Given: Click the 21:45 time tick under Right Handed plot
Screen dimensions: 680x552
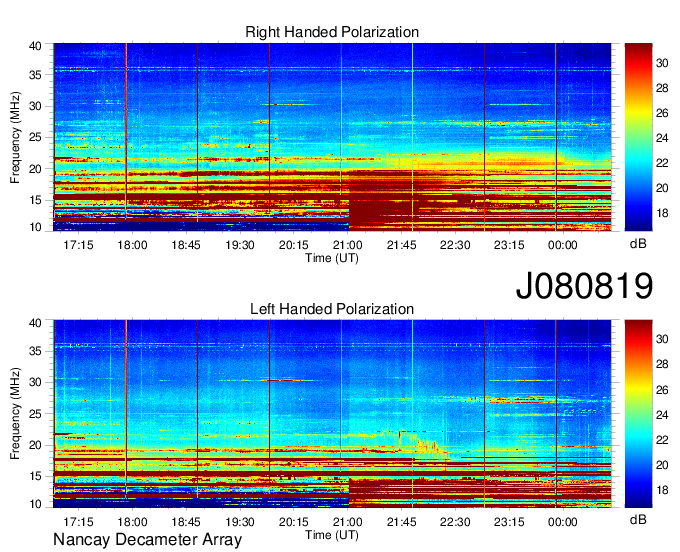Looking at the screenshot, I should pyautogui.click(x=401, y=245).
